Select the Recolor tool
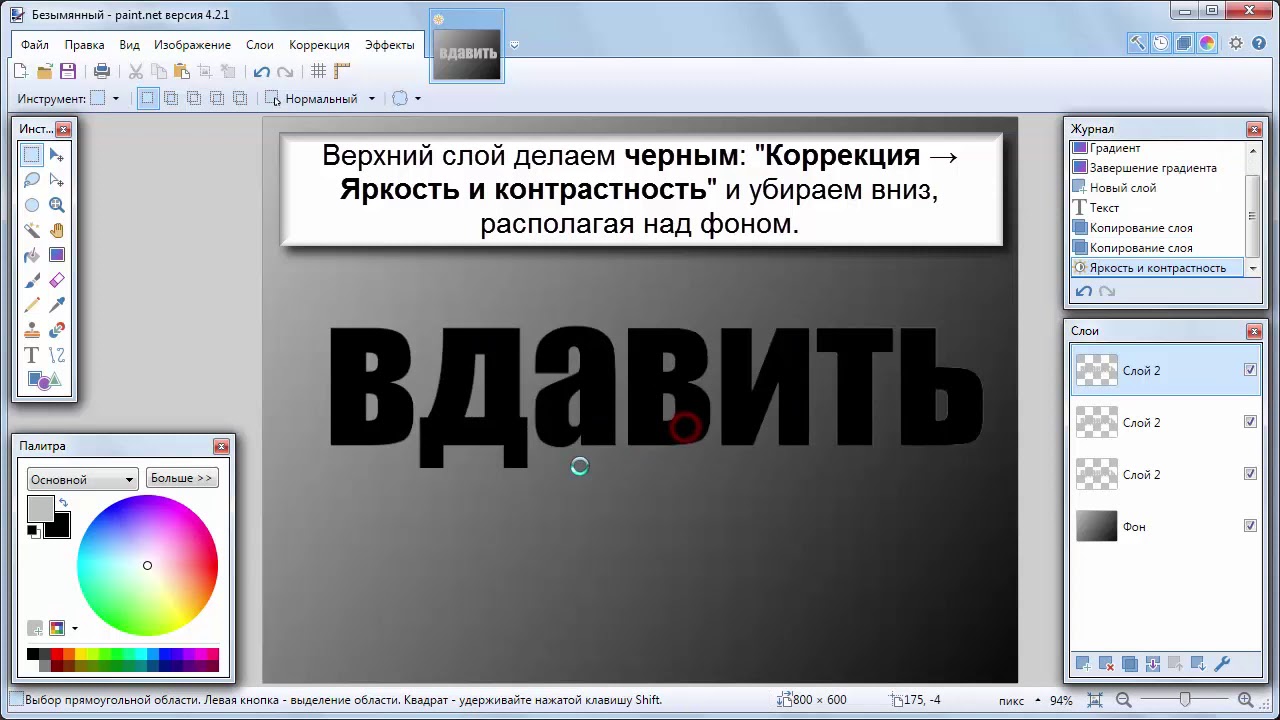Viewport: 1280px width, 720px height. [57, 330]
